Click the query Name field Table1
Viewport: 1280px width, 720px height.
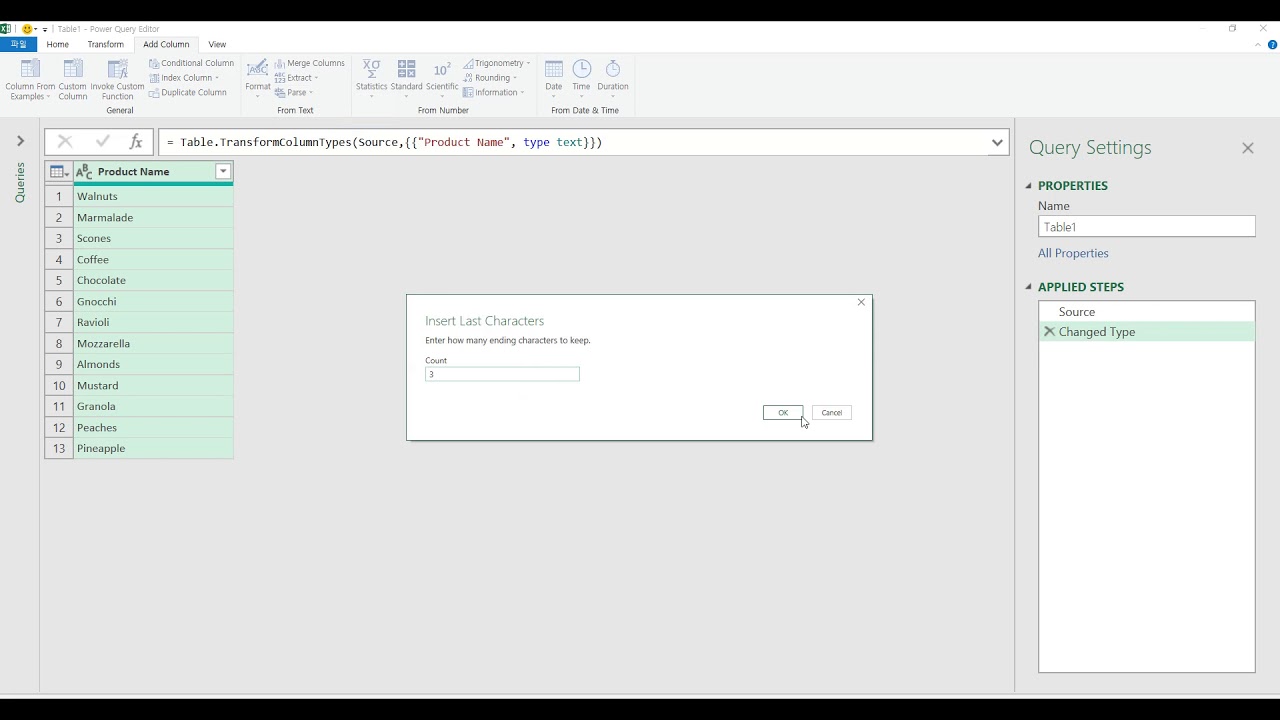click(x=1146, y=227)
